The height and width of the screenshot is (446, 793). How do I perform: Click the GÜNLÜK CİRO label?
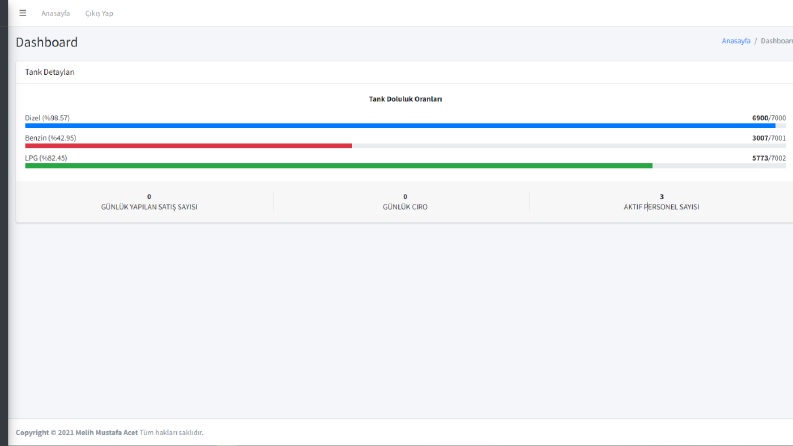pos(405,207)
